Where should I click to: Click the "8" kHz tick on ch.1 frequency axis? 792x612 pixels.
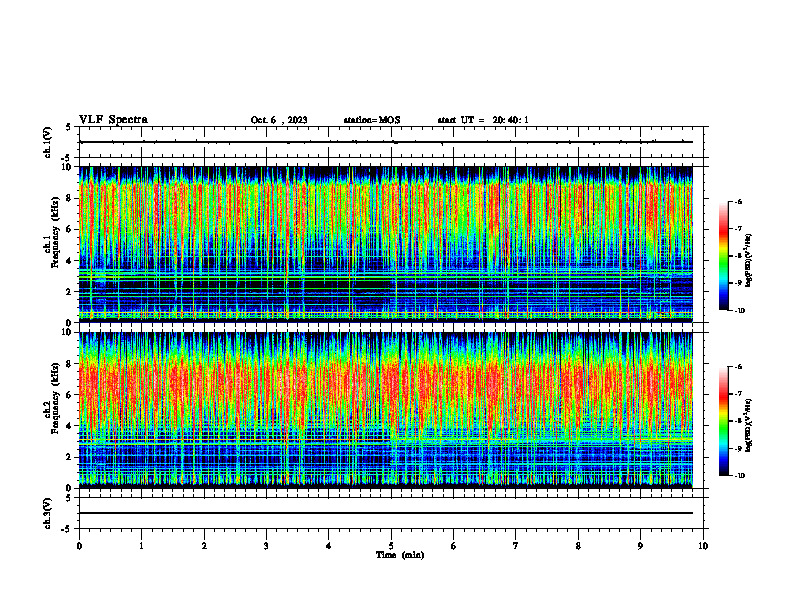(70, 198)
